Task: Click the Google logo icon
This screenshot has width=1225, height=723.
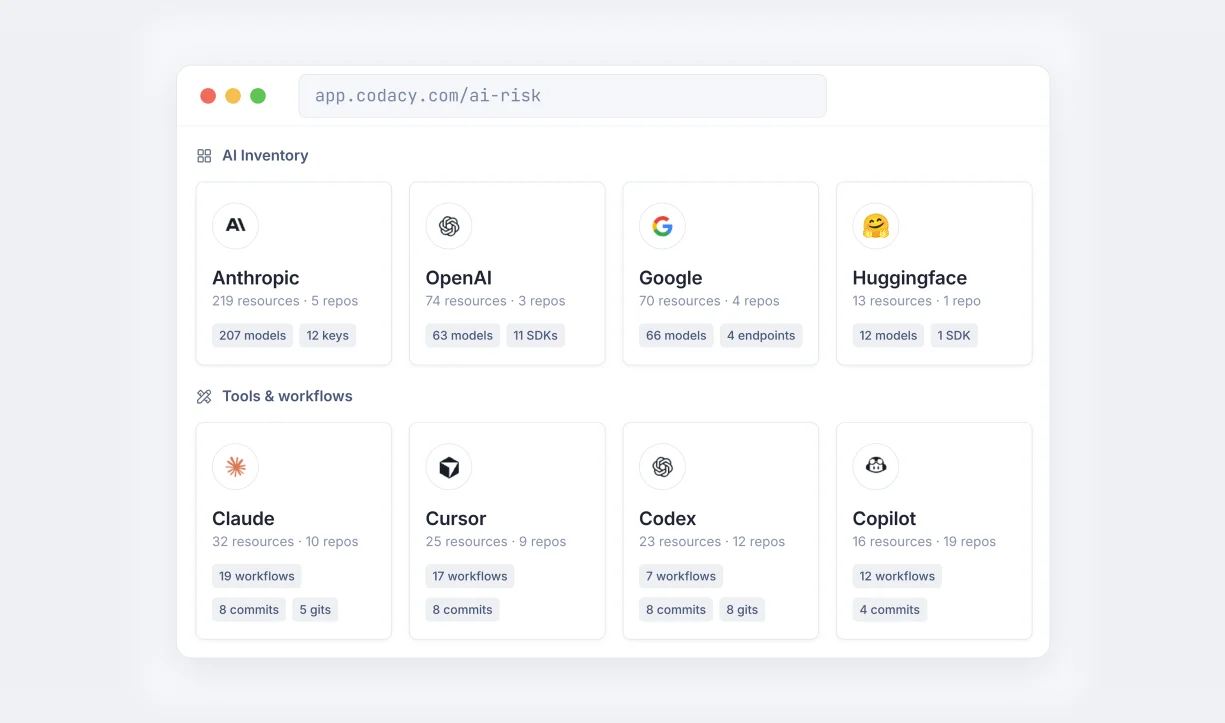Action: point(662,226)
